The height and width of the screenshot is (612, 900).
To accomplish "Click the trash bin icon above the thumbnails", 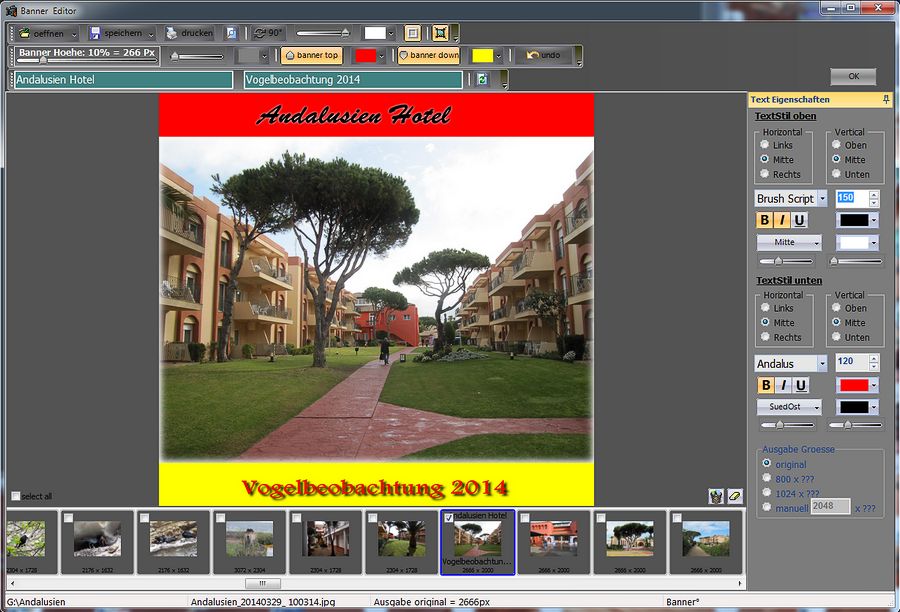I will pyautogui.click(x=716, y=496).
